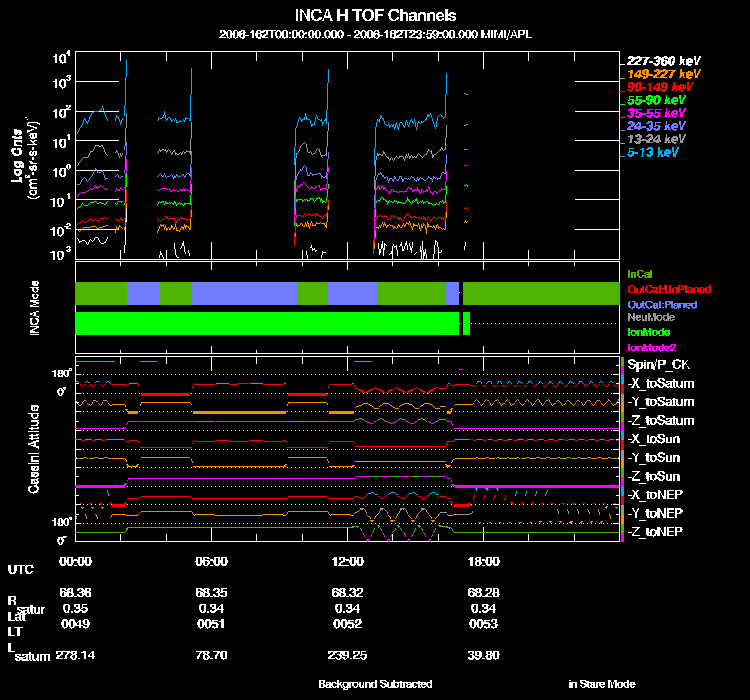
Task: Select the 149-227 keV orange legend entry
Action: click(663, 74)
